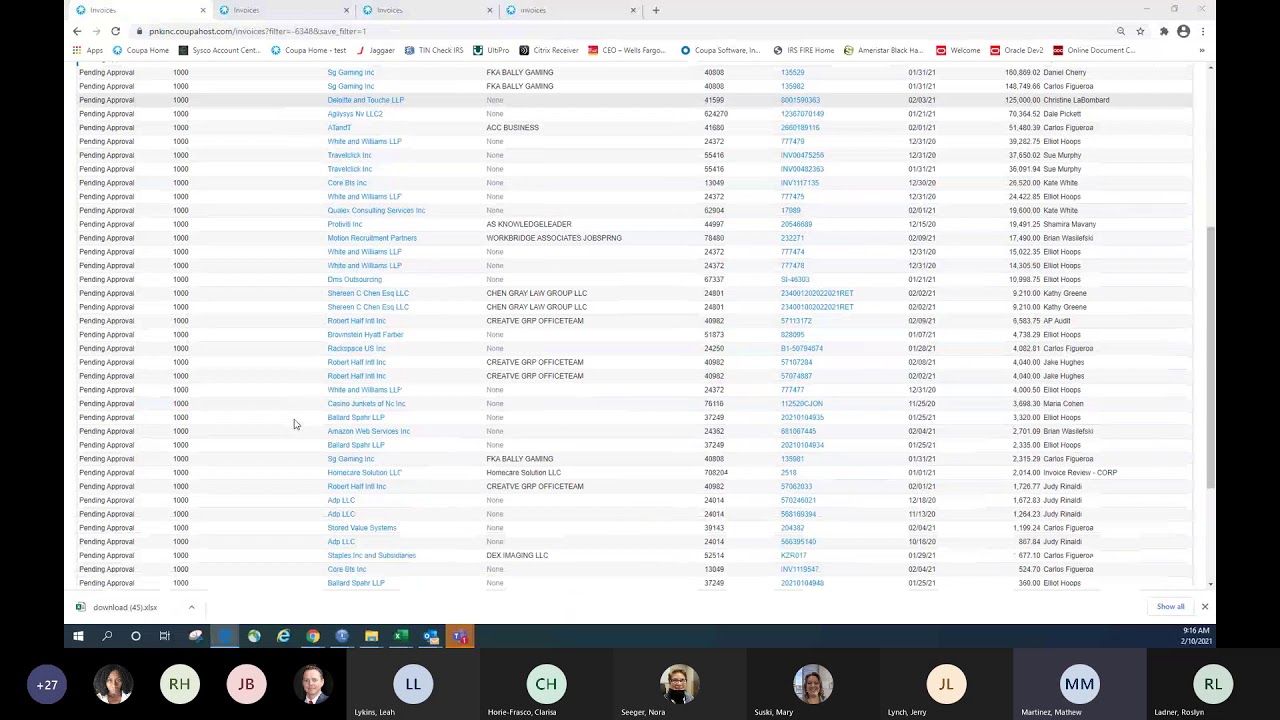This screenshot has width=1280, height=720.
Task: Open supplier link Staples Inc and Subsidiaries
Action: pyautogui.click(x=371, y=556)
